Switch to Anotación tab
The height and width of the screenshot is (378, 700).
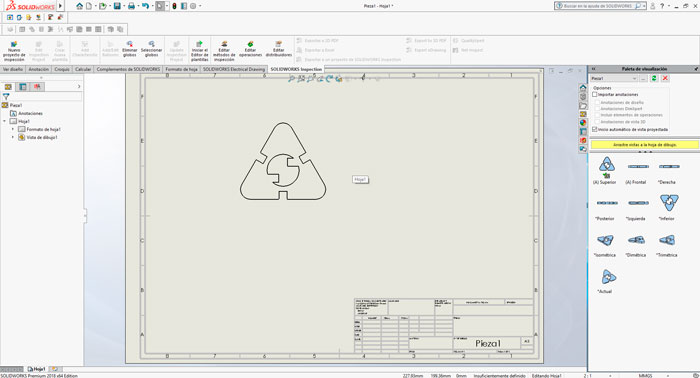(39, 70)
